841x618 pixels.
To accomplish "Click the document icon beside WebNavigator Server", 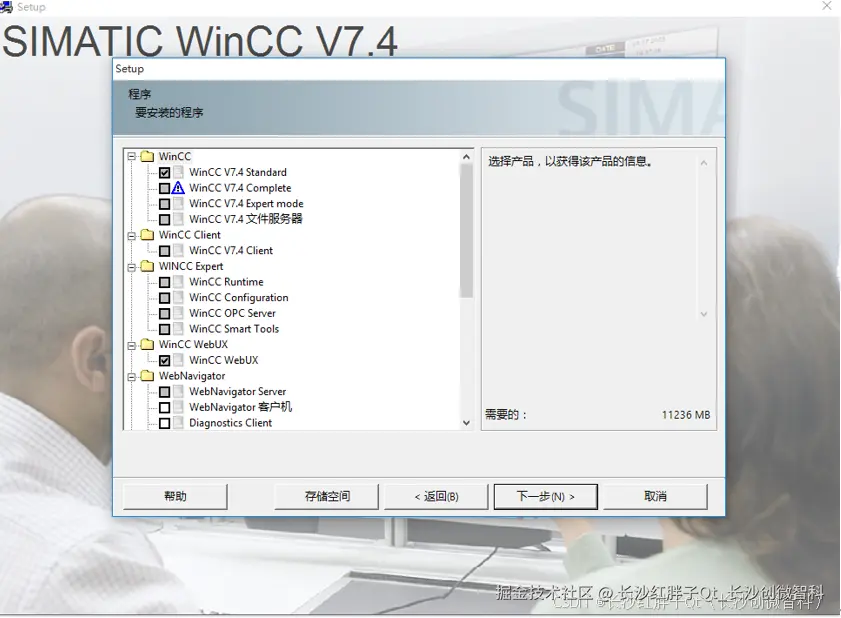I will click(178, 392).
